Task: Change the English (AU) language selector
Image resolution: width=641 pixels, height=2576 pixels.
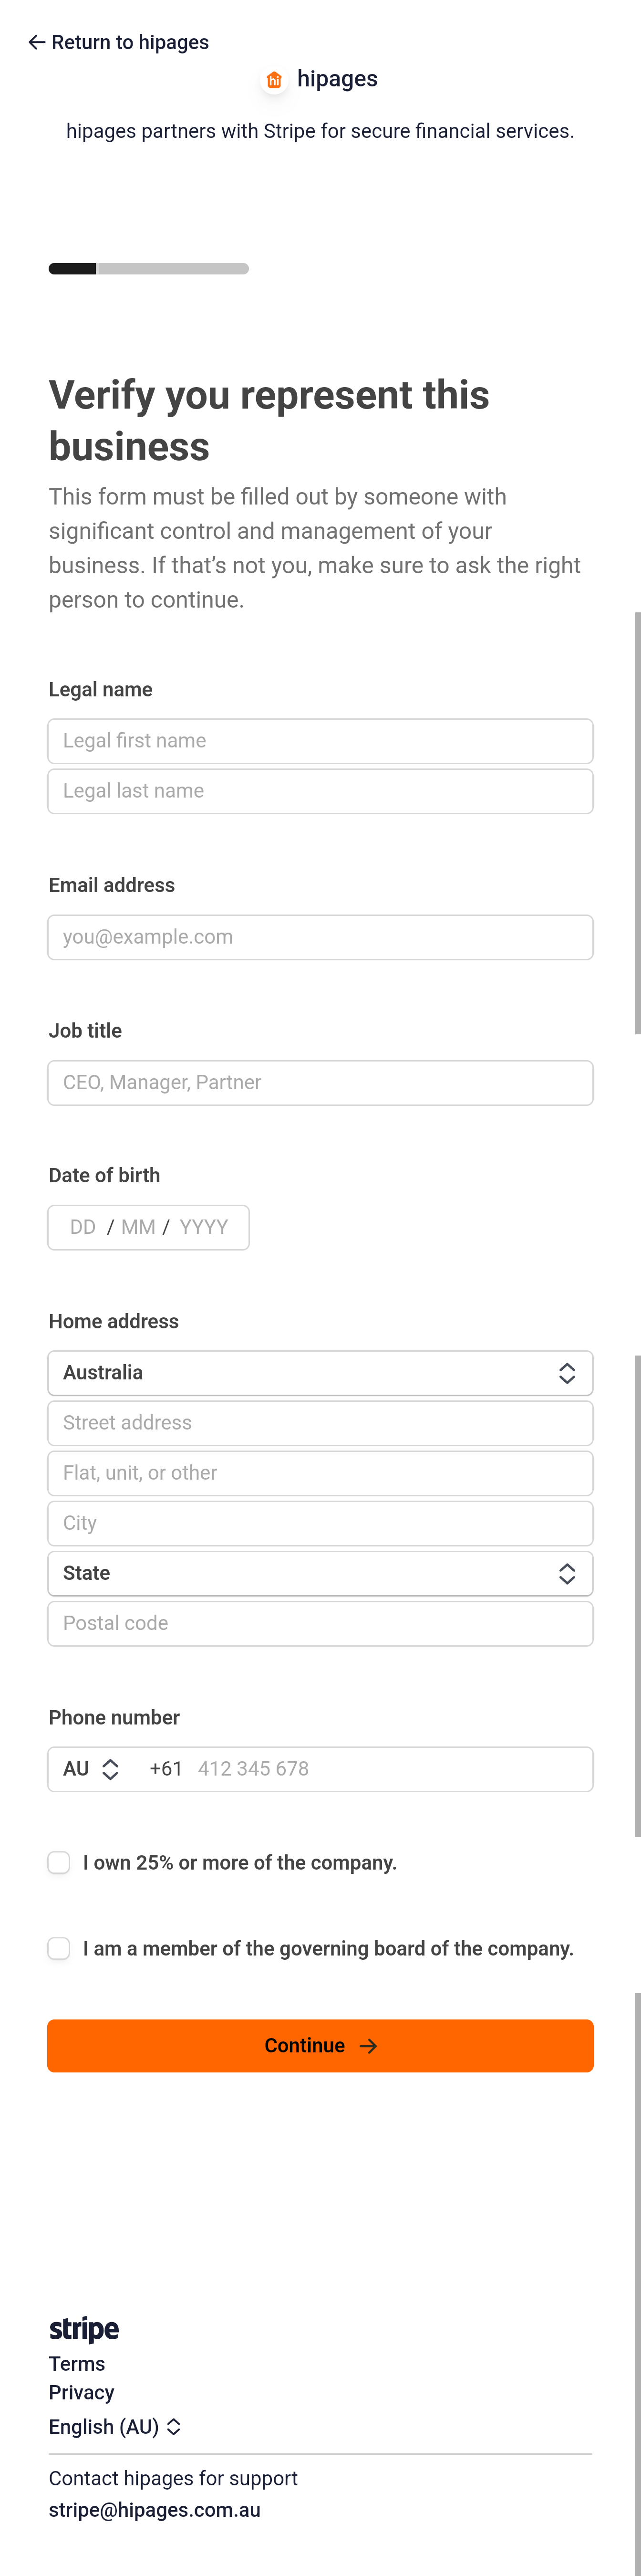Action: click(x=115, y=2427)
